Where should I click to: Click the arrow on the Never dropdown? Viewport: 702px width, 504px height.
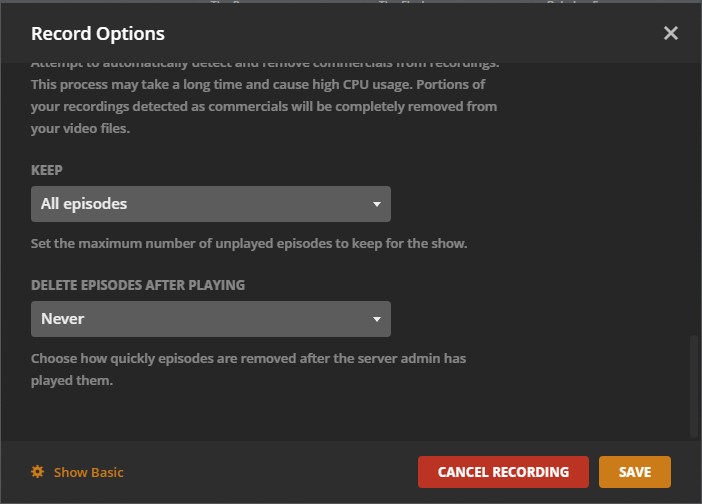(376, 319)
